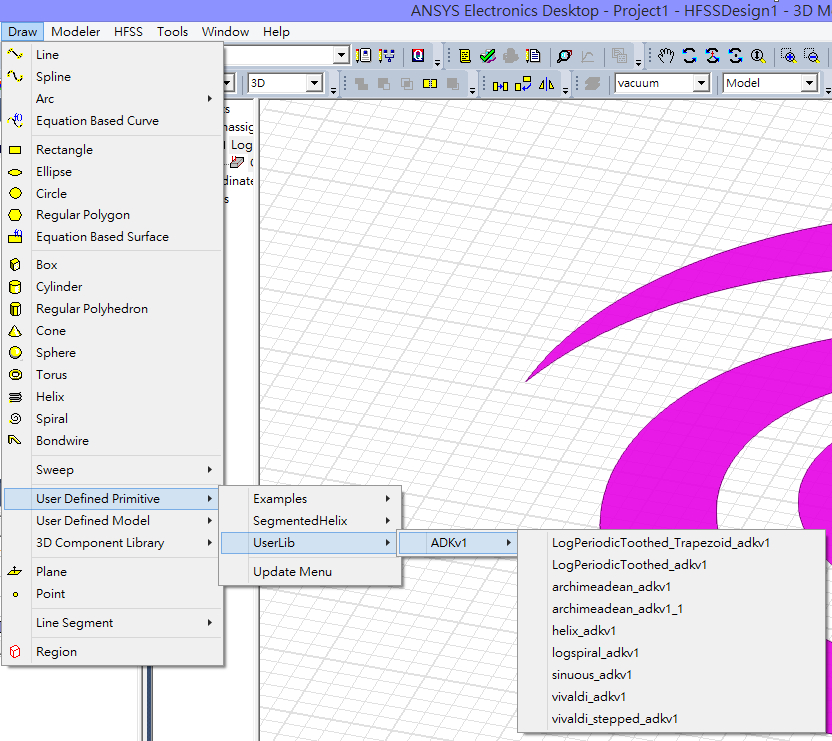Image resolution: width=832 pixels, height=741 pixels.
Task: Click Update Menu entry
Action: coord(310,572)
